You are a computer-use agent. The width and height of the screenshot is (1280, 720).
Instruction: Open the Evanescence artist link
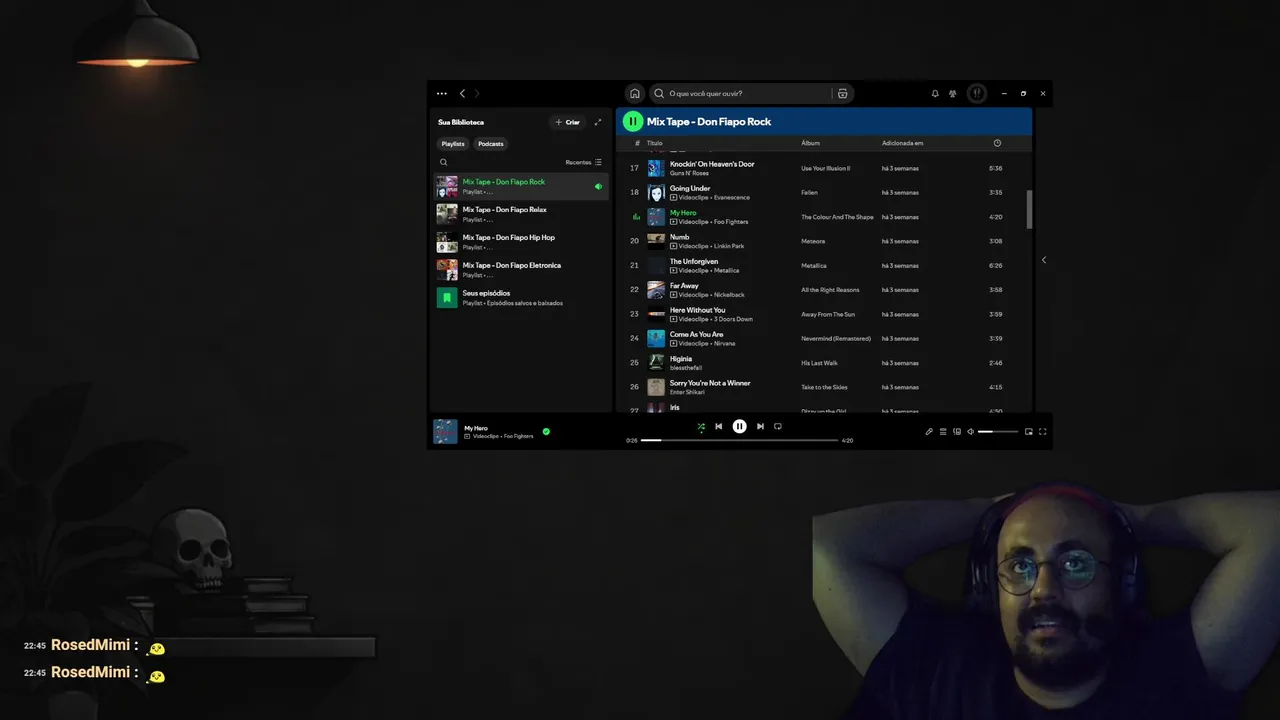click(x=731, y=197)
